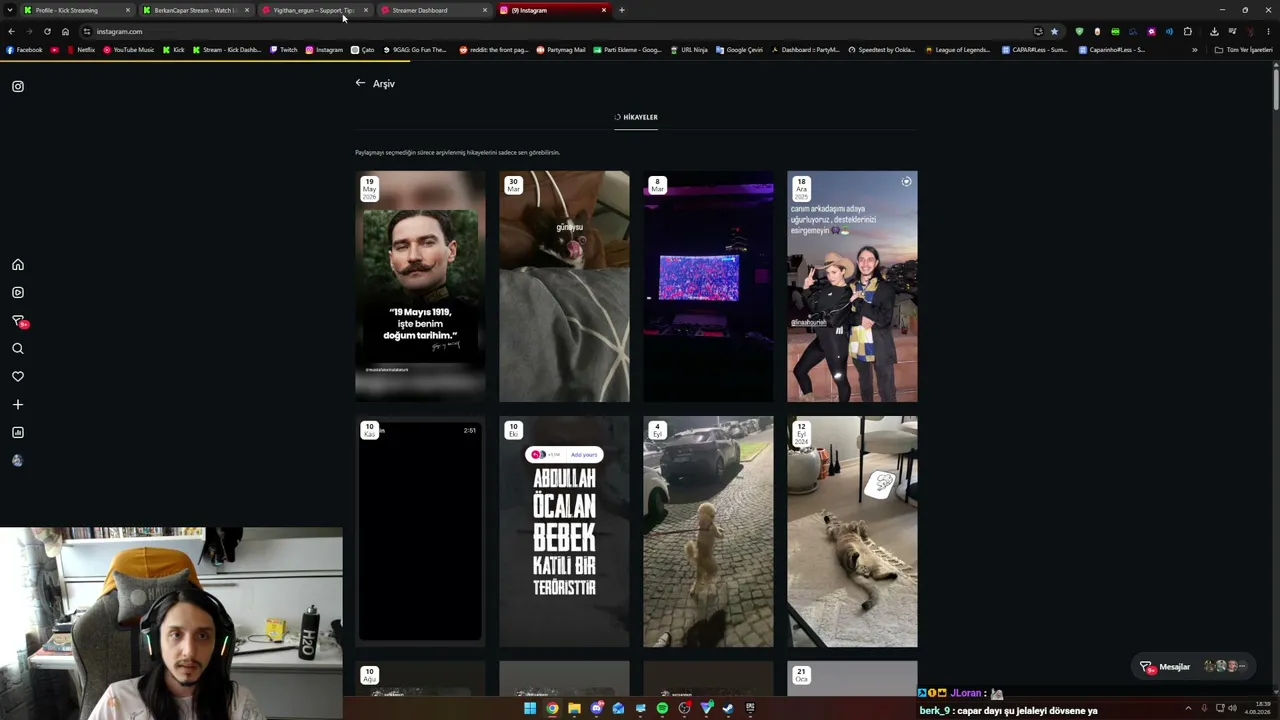
Task: Reload the page in Chrome
Action: pos(47,32)
